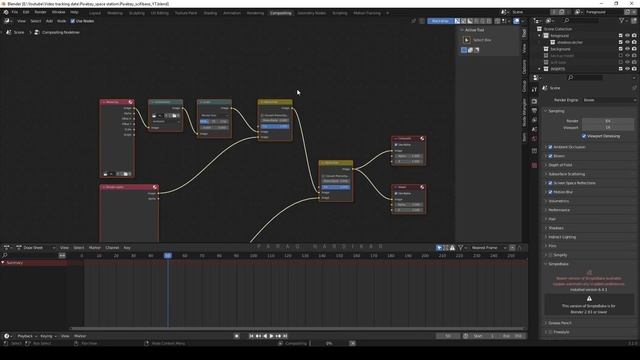Viewport: 640px width, 360px height.
Task: Toggle the Ambient Occlusion checkbox
Action: point(550,147)
